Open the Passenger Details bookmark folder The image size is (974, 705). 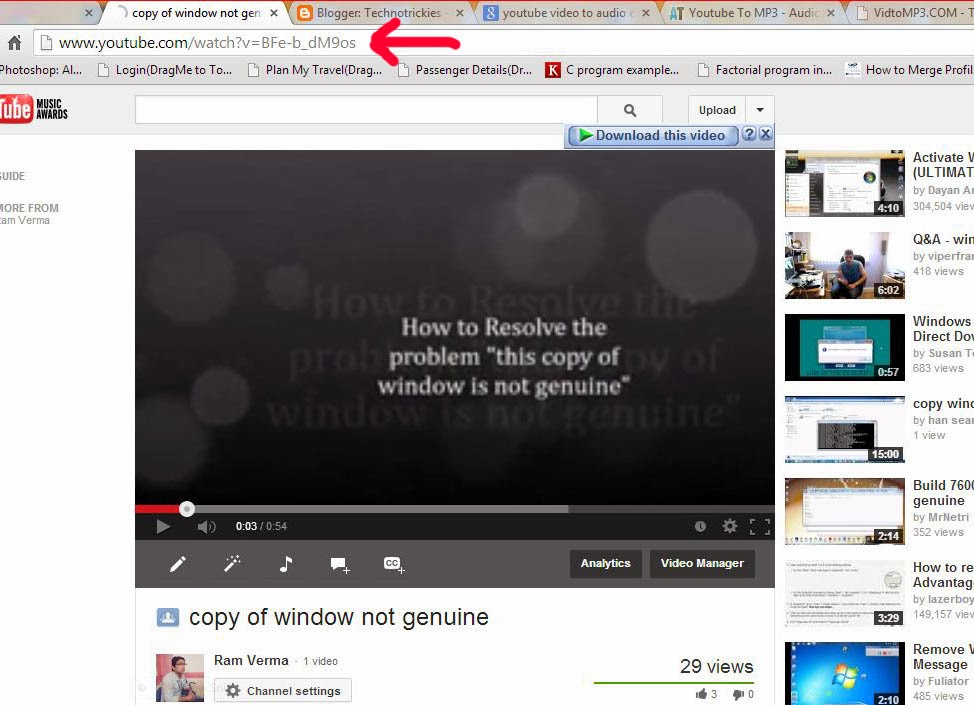pos(466,70)
